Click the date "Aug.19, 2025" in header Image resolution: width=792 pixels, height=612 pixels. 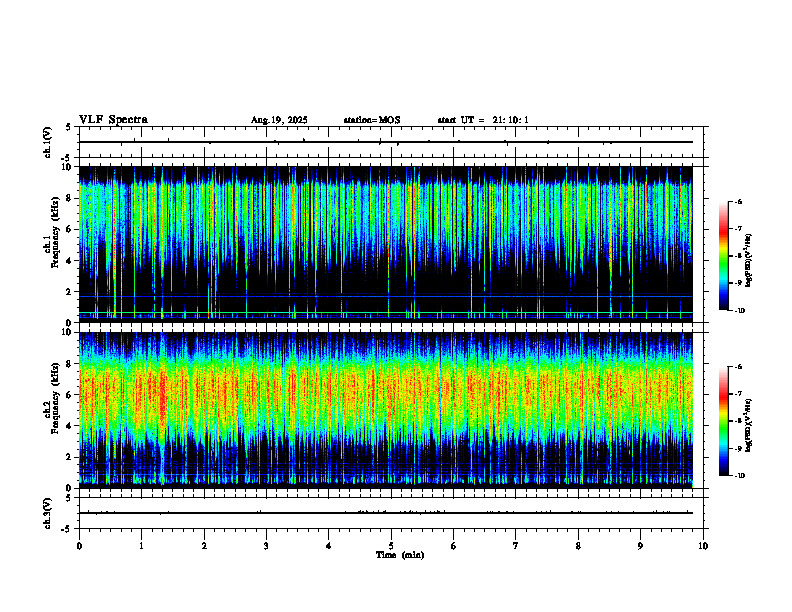(x=279, y=120)
